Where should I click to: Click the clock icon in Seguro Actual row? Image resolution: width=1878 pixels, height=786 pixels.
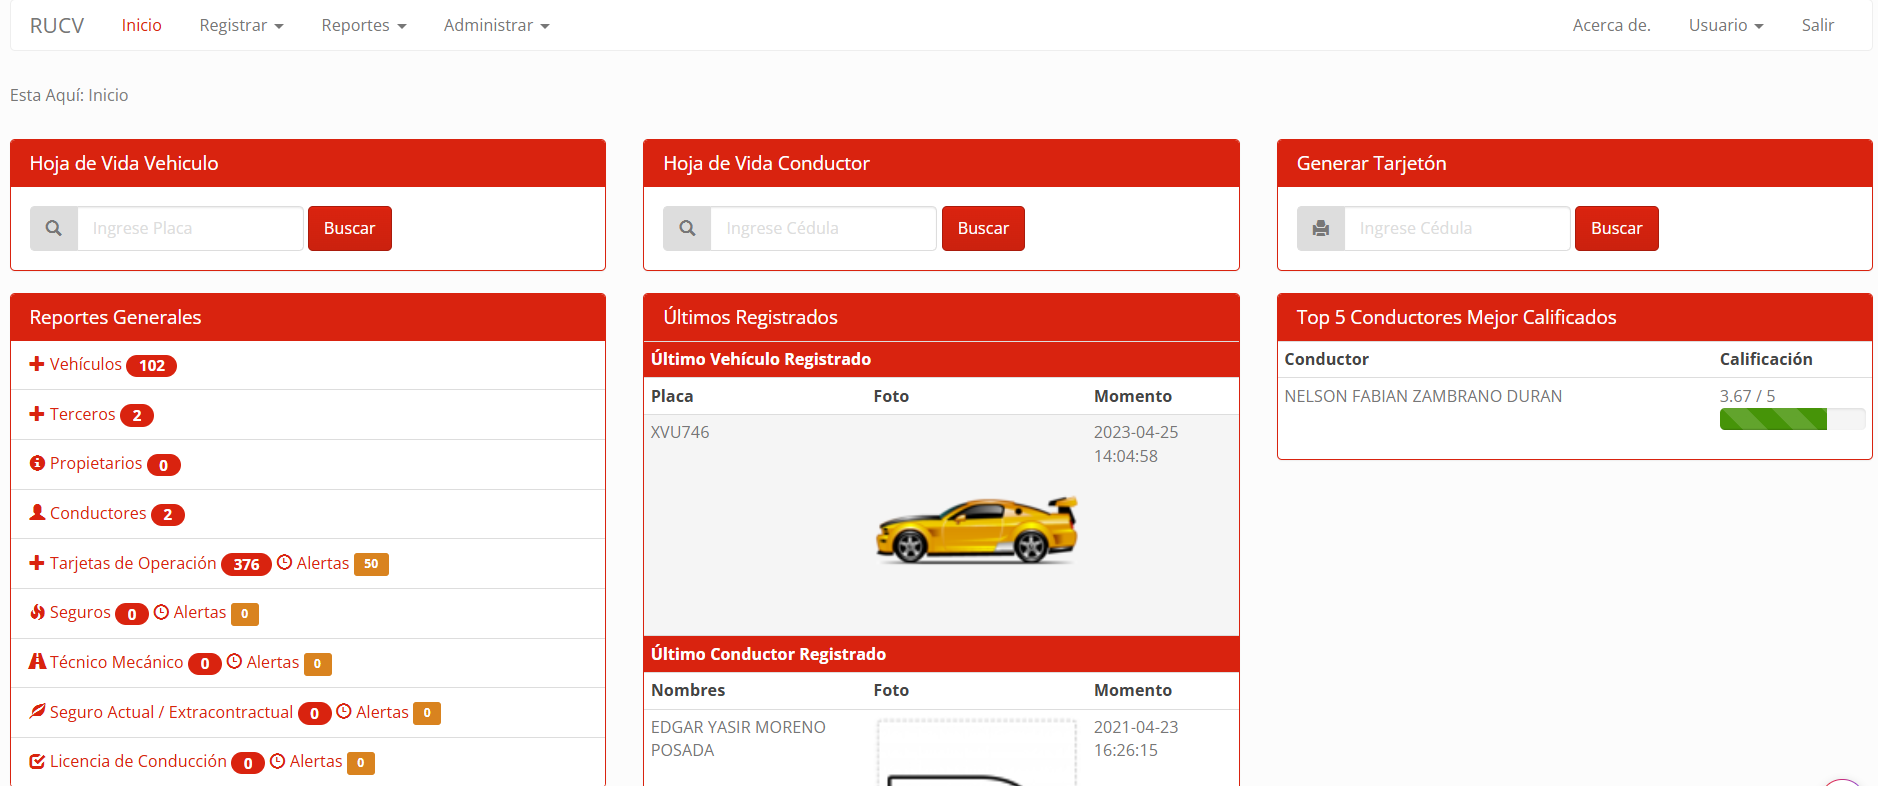coord(344,711)
